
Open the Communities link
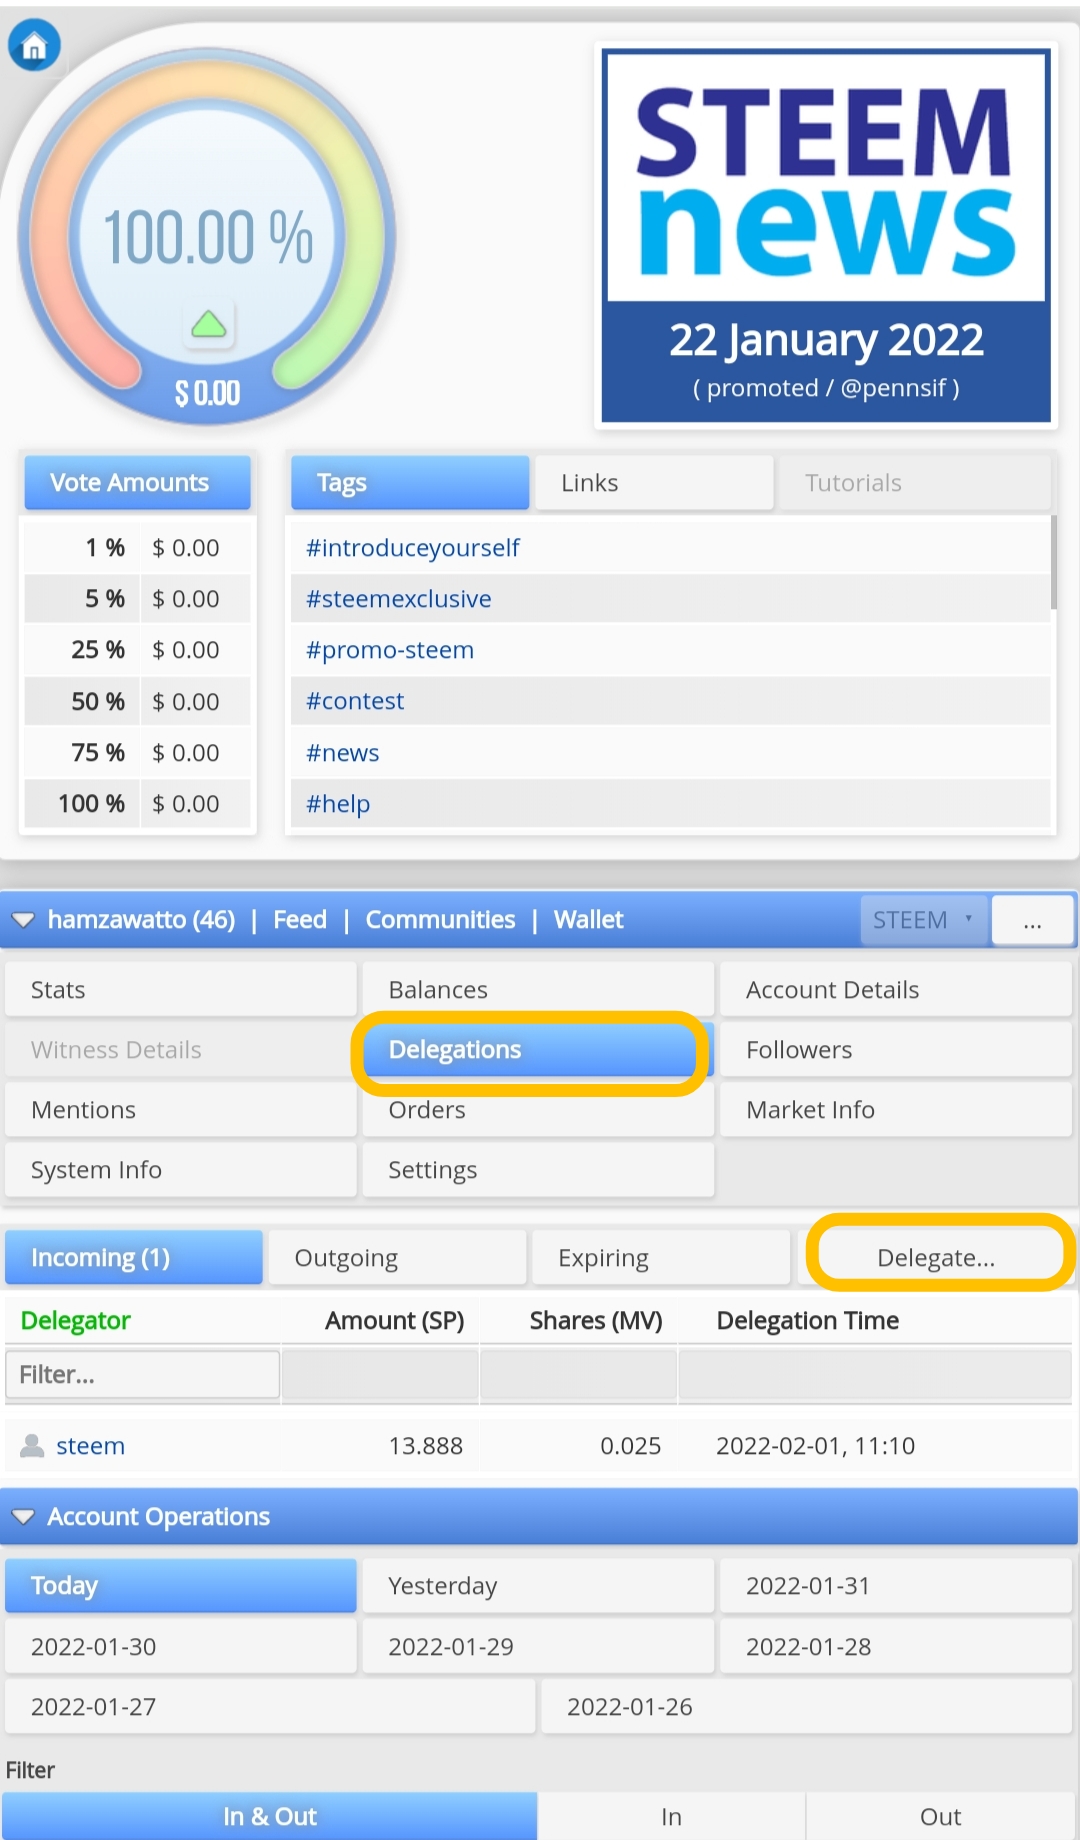coord(440,919)
